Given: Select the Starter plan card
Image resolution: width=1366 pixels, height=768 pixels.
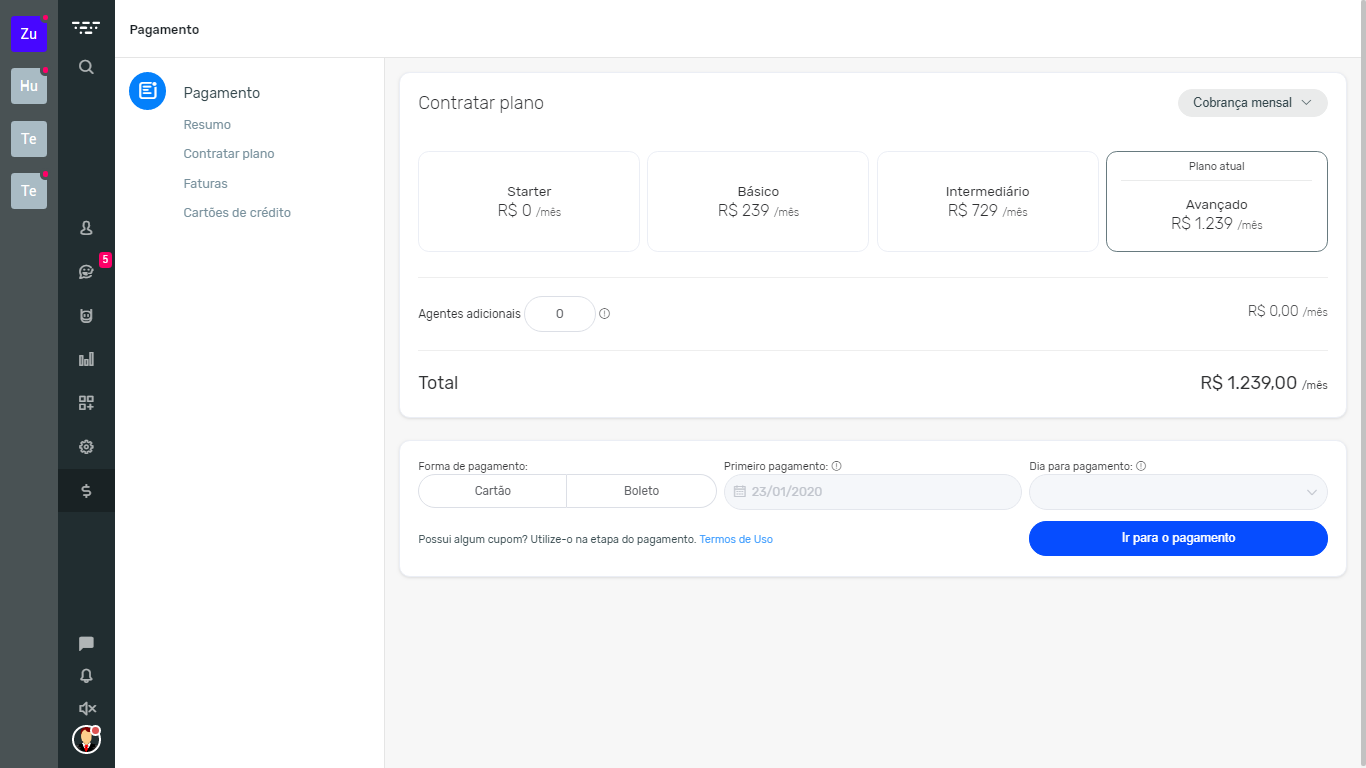Looking at the screenshot, I should tap(529, 201).
